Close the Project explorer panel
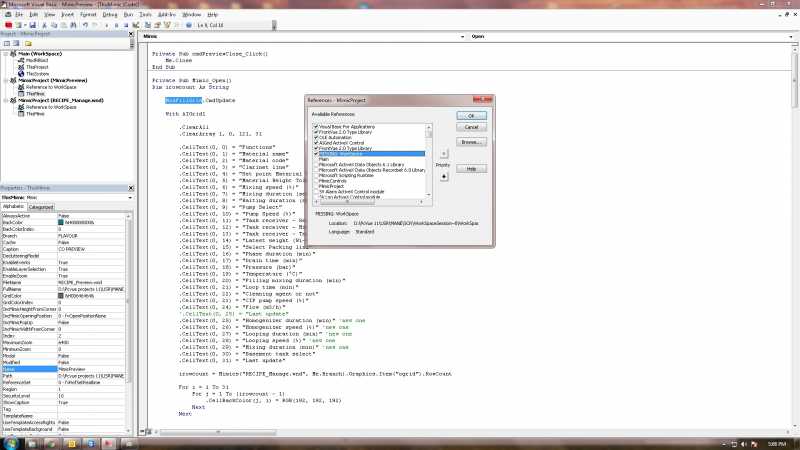 coord(131,34)
